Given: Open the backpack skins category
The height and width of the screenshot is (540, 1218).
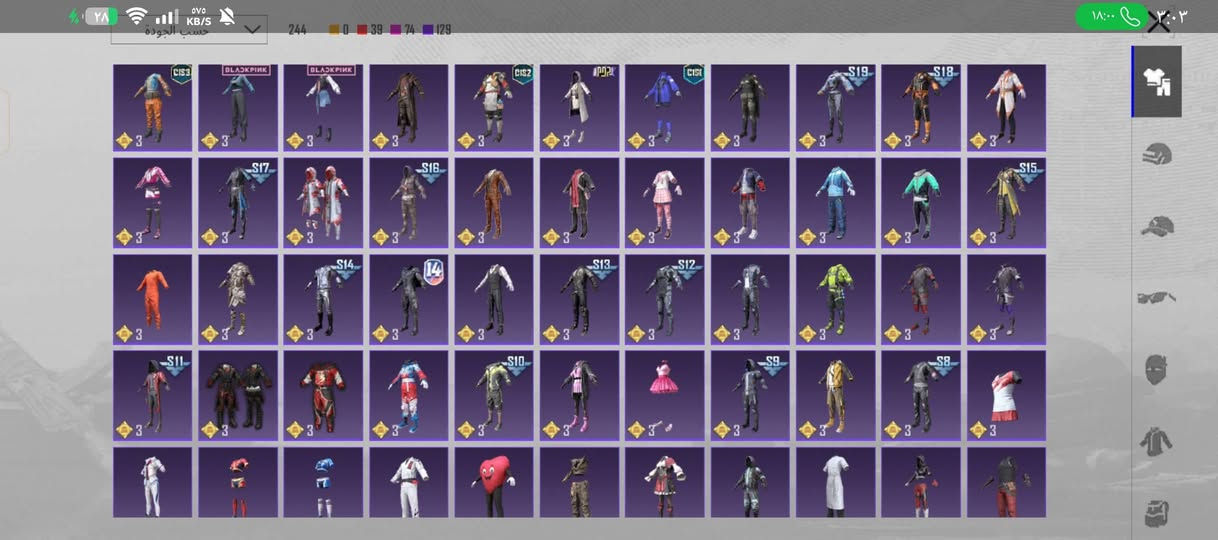Looking at the screenshot, I should [x=1157, y=514].
